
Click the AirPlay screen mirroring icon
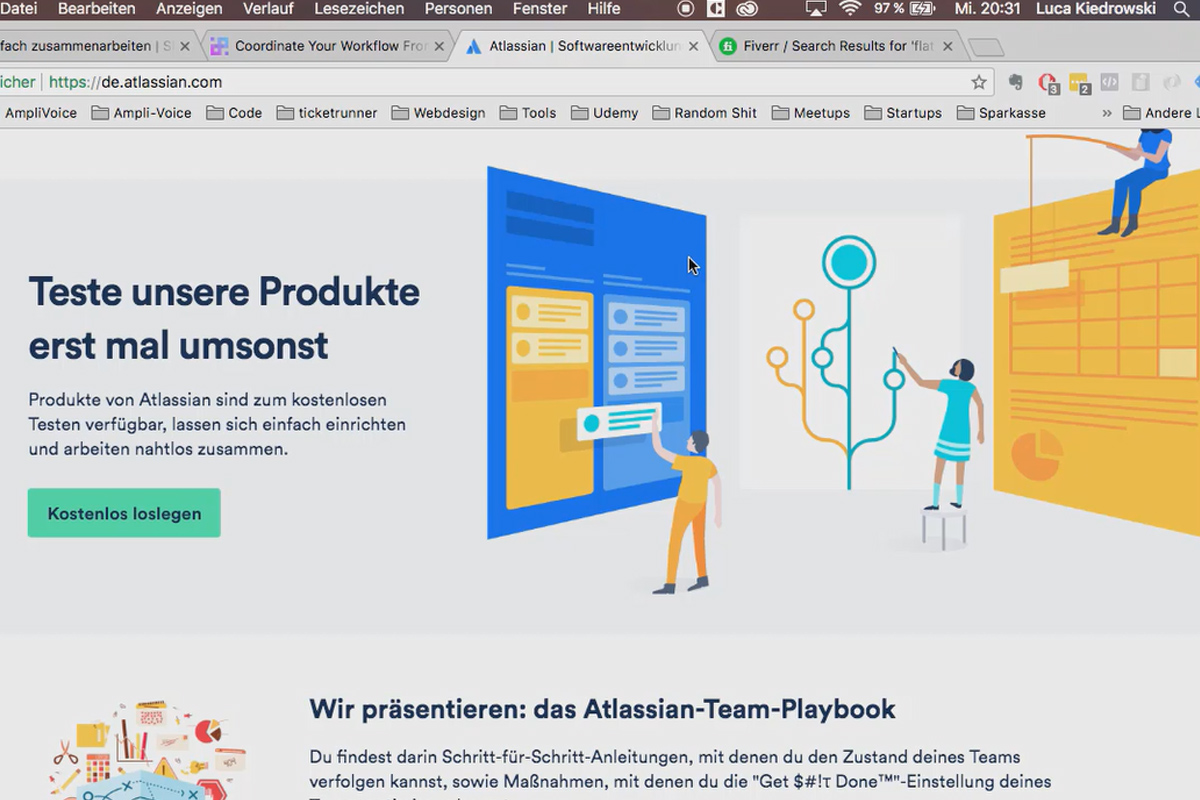pos(815,8)
